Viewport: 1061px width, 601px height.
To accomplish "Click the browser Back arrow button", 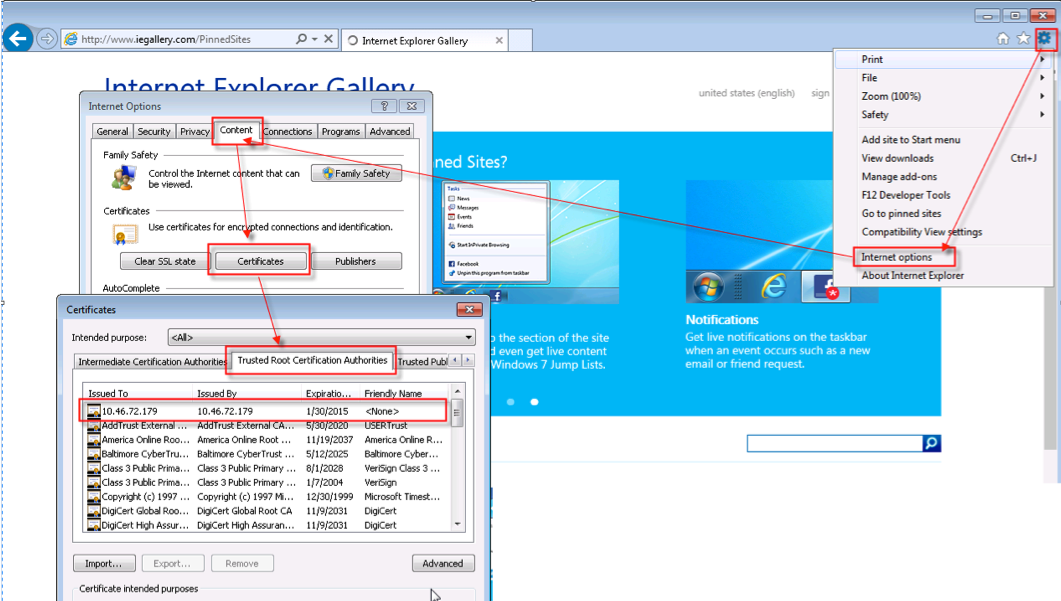I will (18, 39).
